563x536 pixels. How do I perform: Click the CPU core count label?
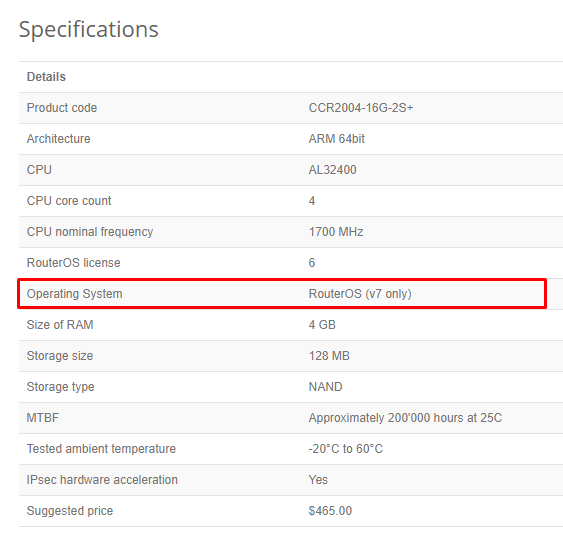[x=69, y=201]
